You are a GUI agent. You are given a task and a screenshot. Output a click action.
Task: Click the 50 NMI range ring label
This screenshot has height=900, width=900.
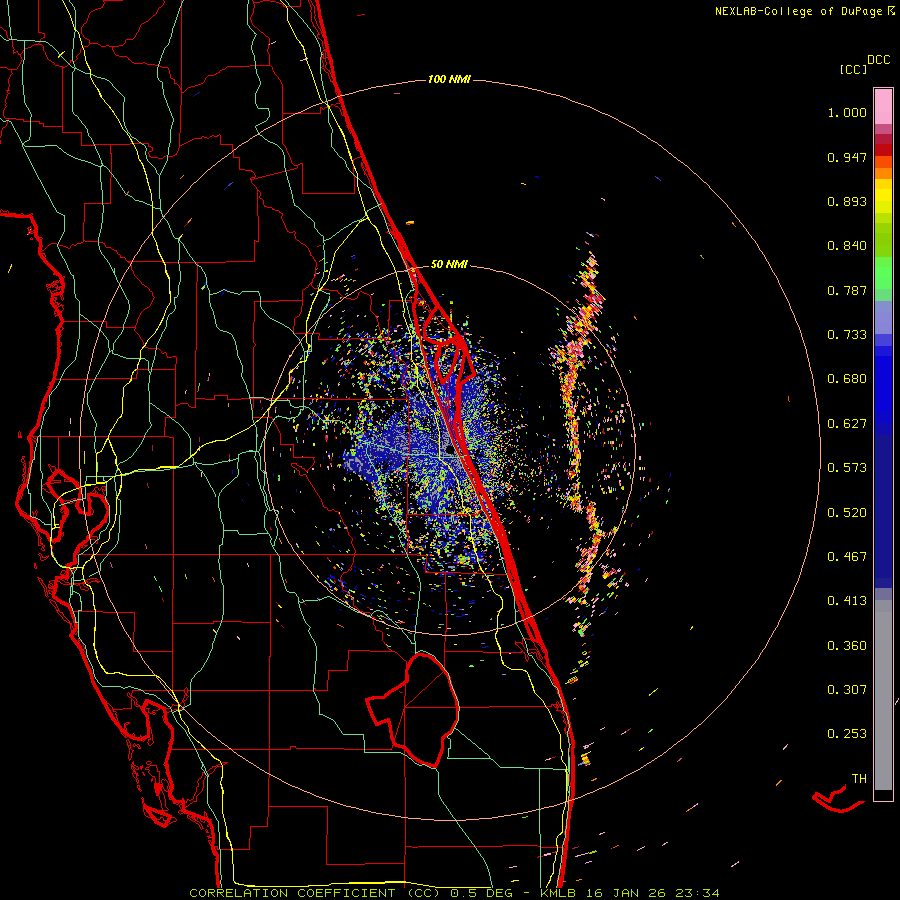pos(449,264)
